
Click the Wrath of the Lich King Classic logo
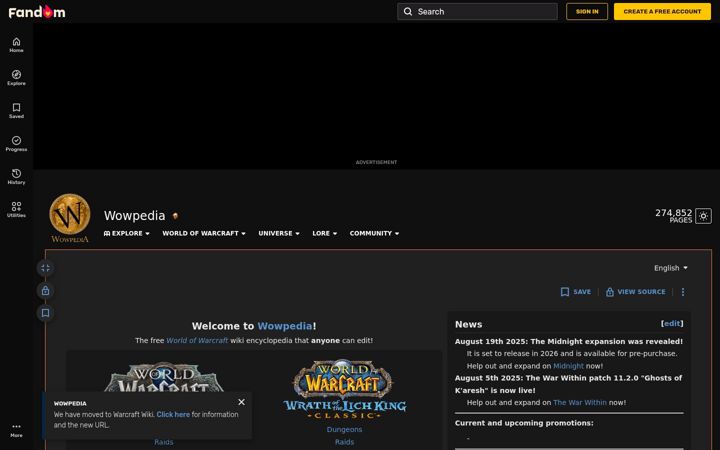click(344, 389)
